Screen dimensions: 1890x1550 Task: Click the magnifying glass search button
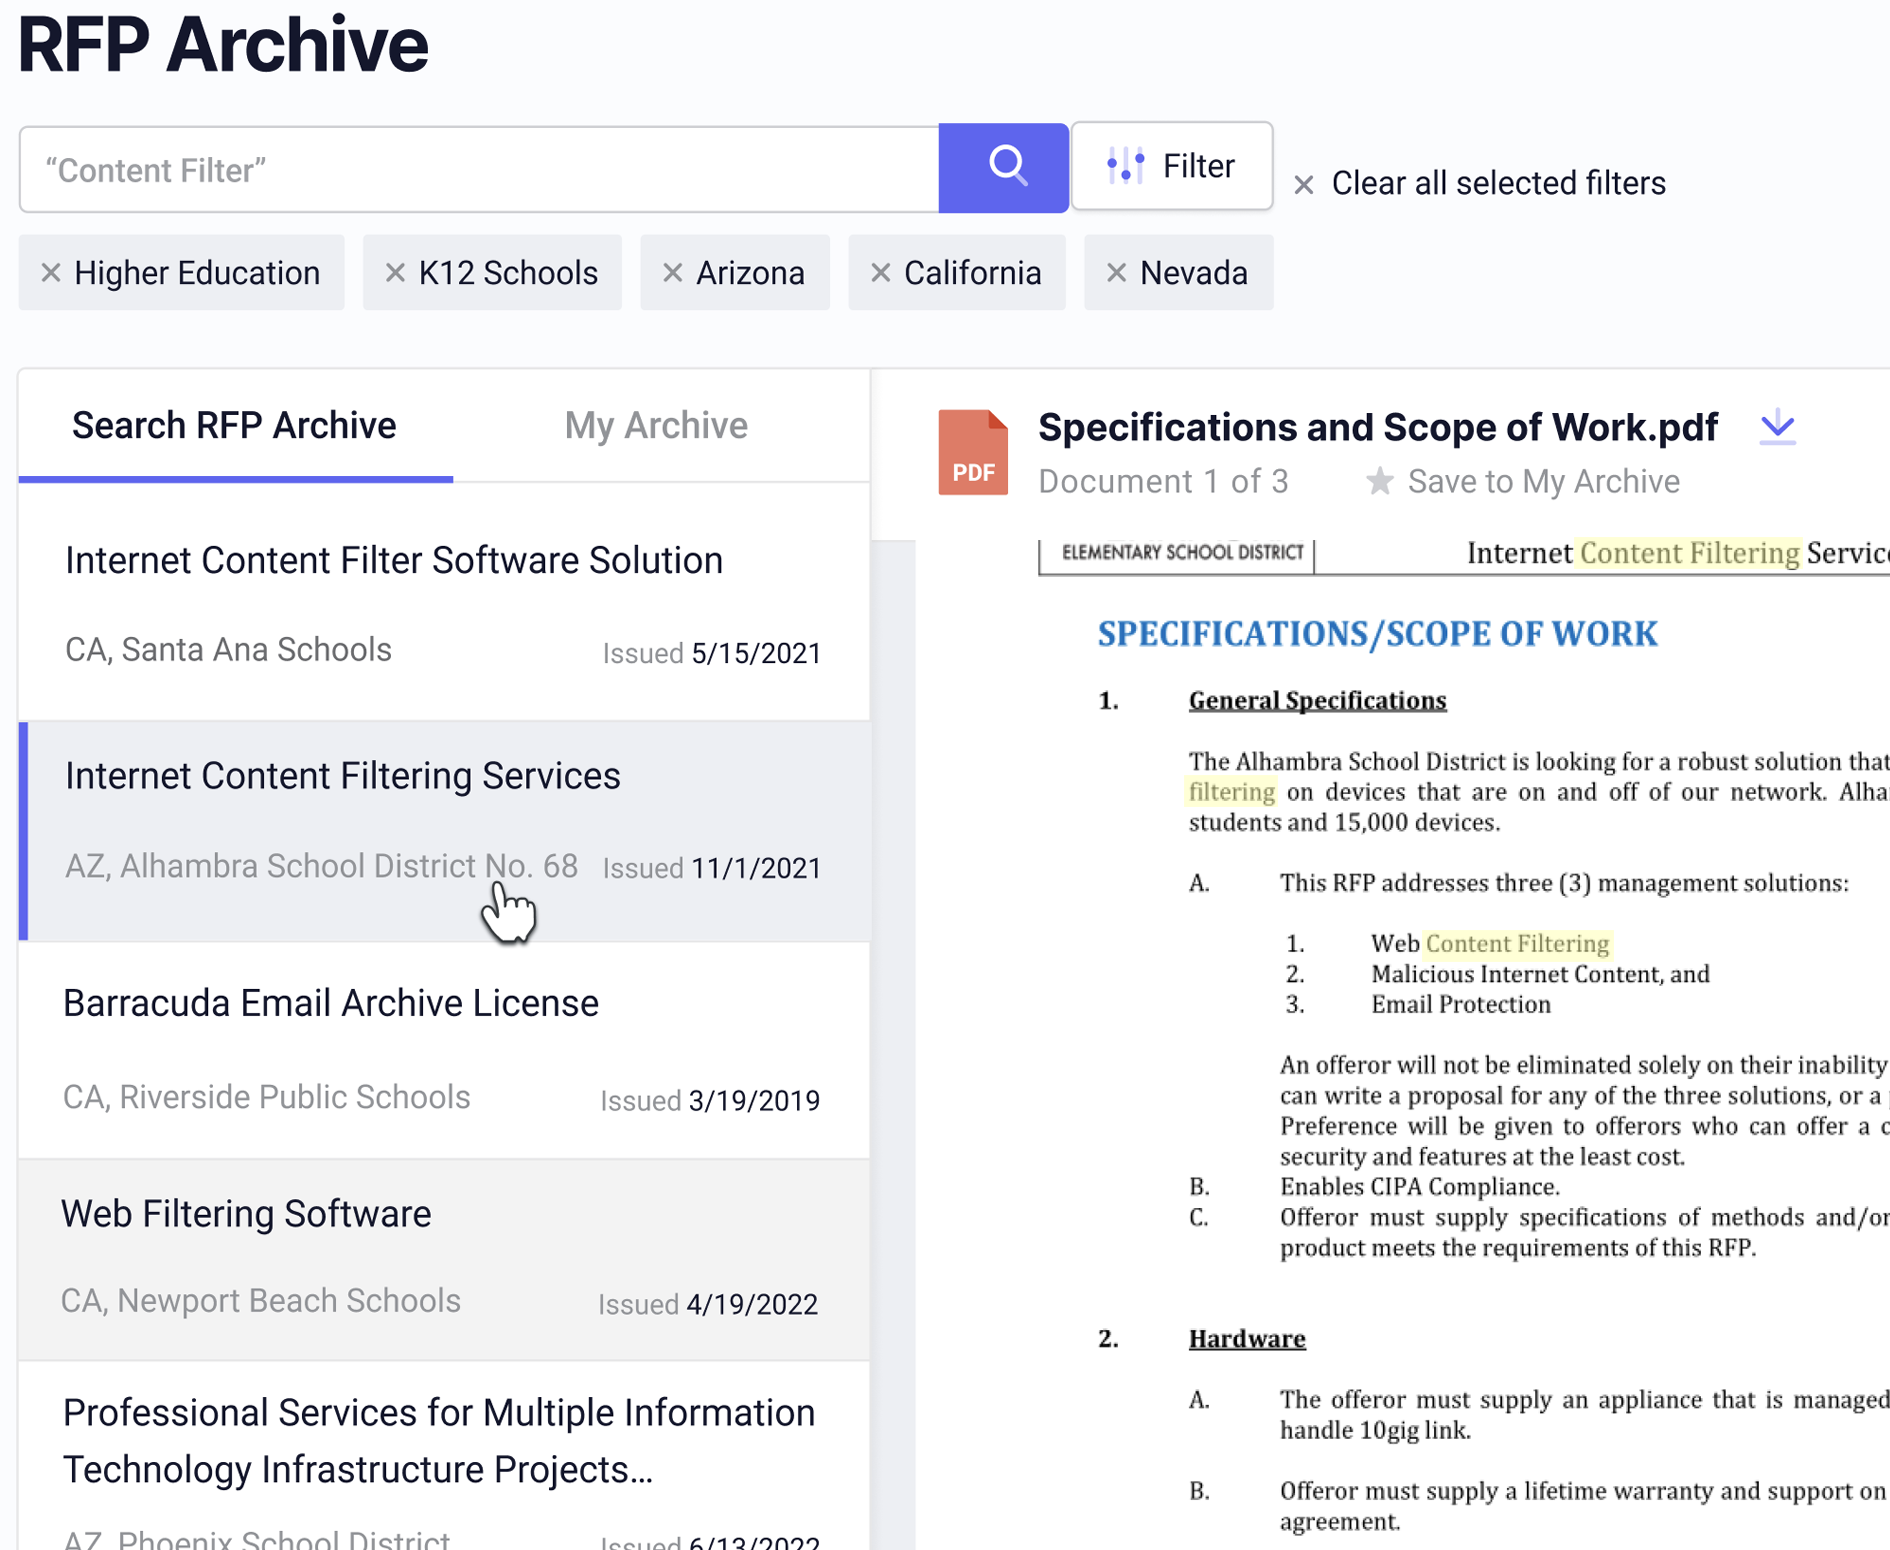(x=1004, y=167)
